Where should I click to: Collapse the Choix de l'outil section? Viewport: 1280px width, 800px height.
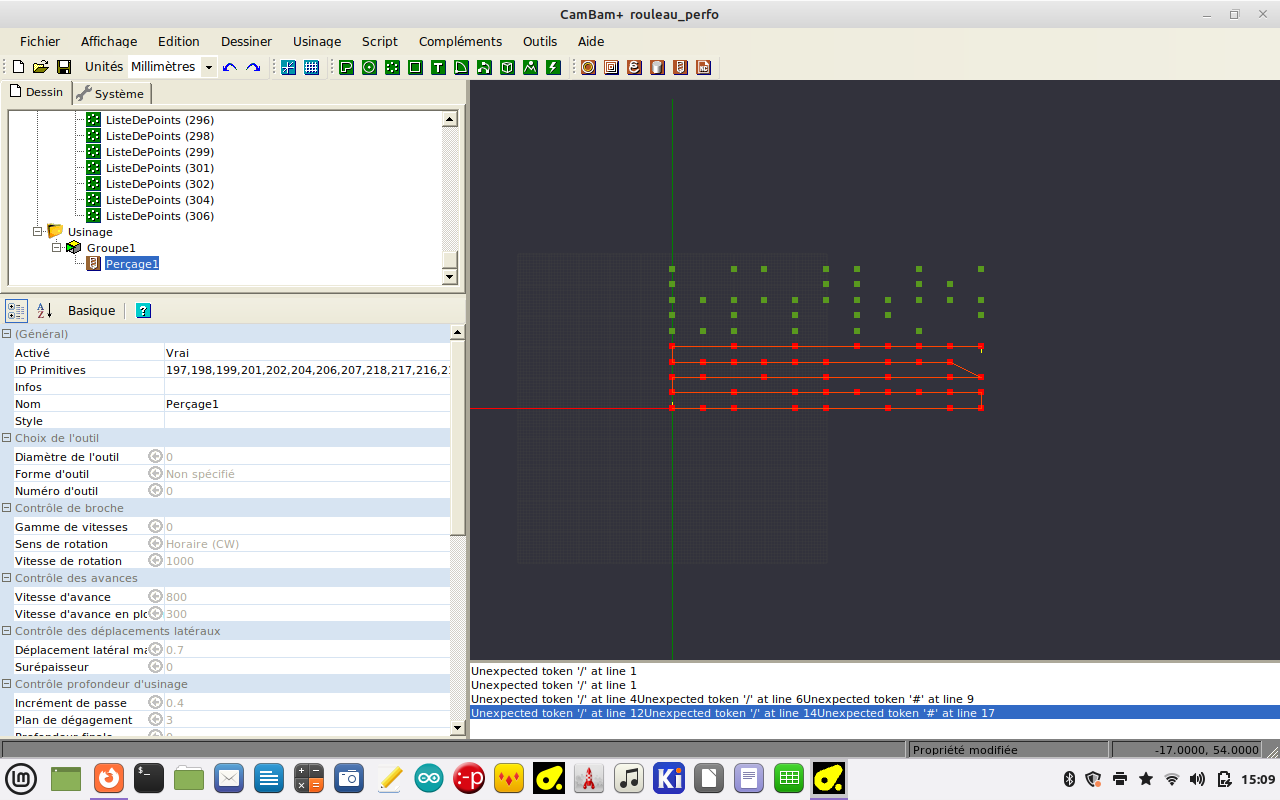(x=7, y=438)
